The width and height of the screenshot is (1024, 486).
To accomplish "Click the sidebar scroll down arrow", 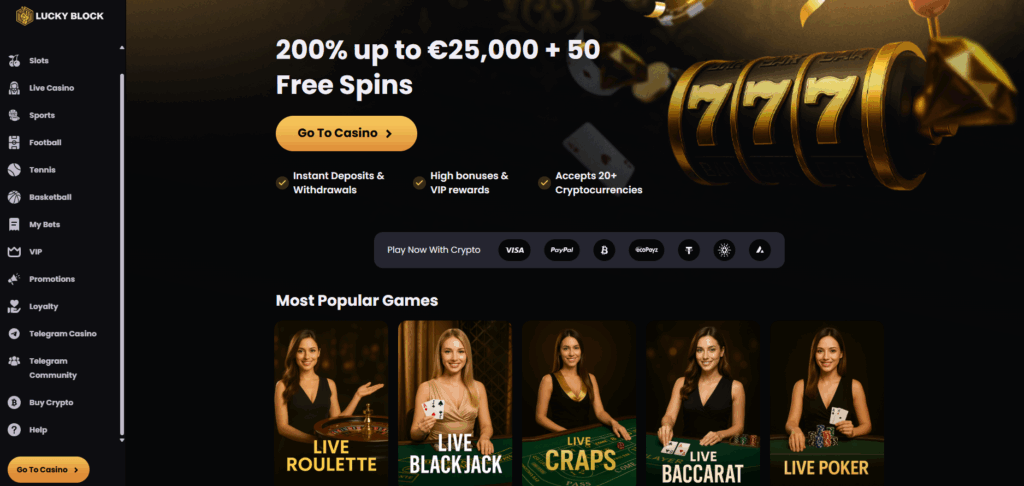I will click(x=121, y=441).
